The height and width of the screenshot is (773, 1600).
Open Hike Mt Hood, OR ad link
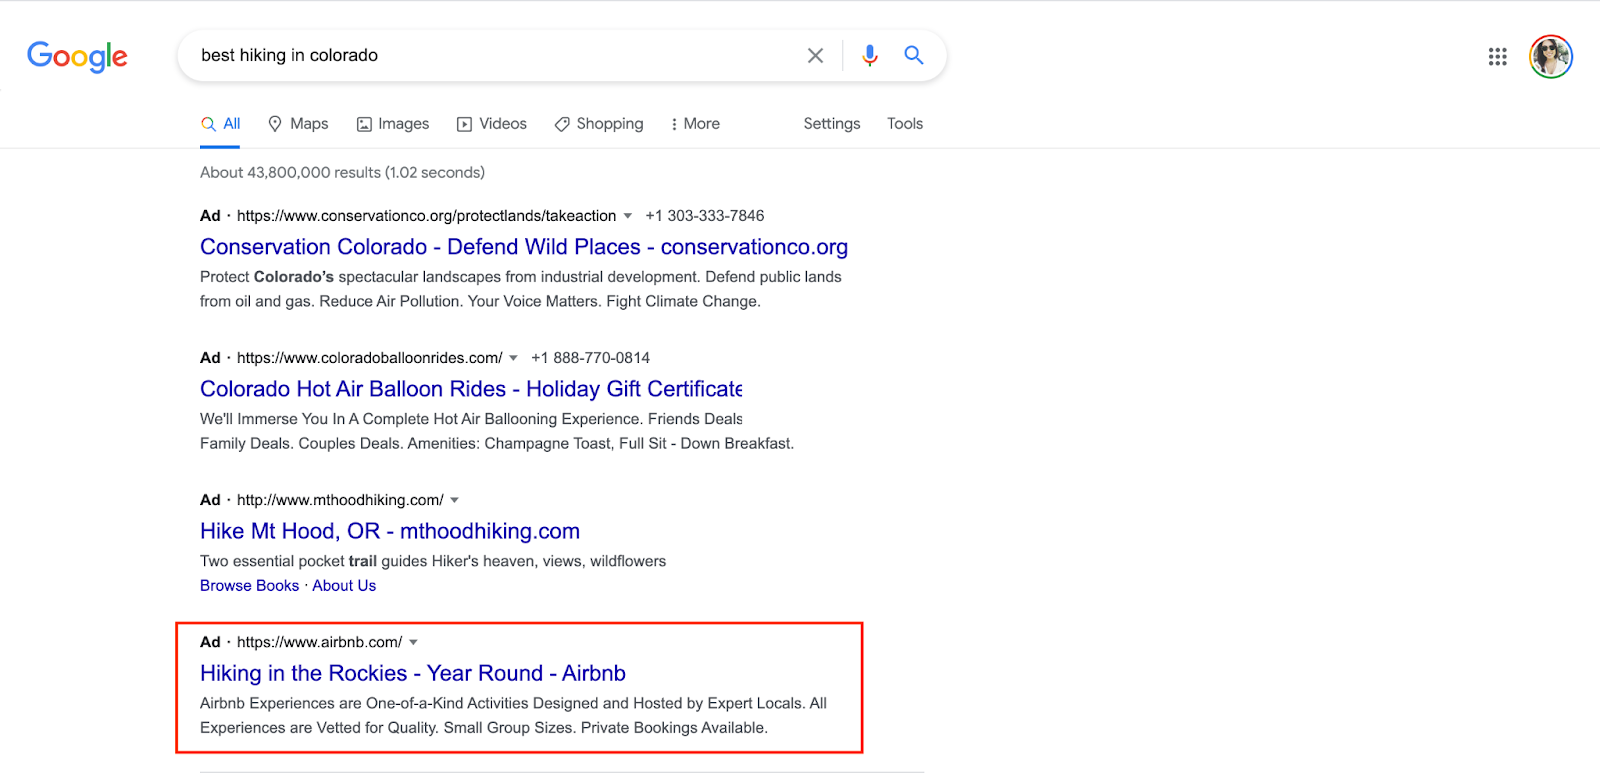pos(390,531)
